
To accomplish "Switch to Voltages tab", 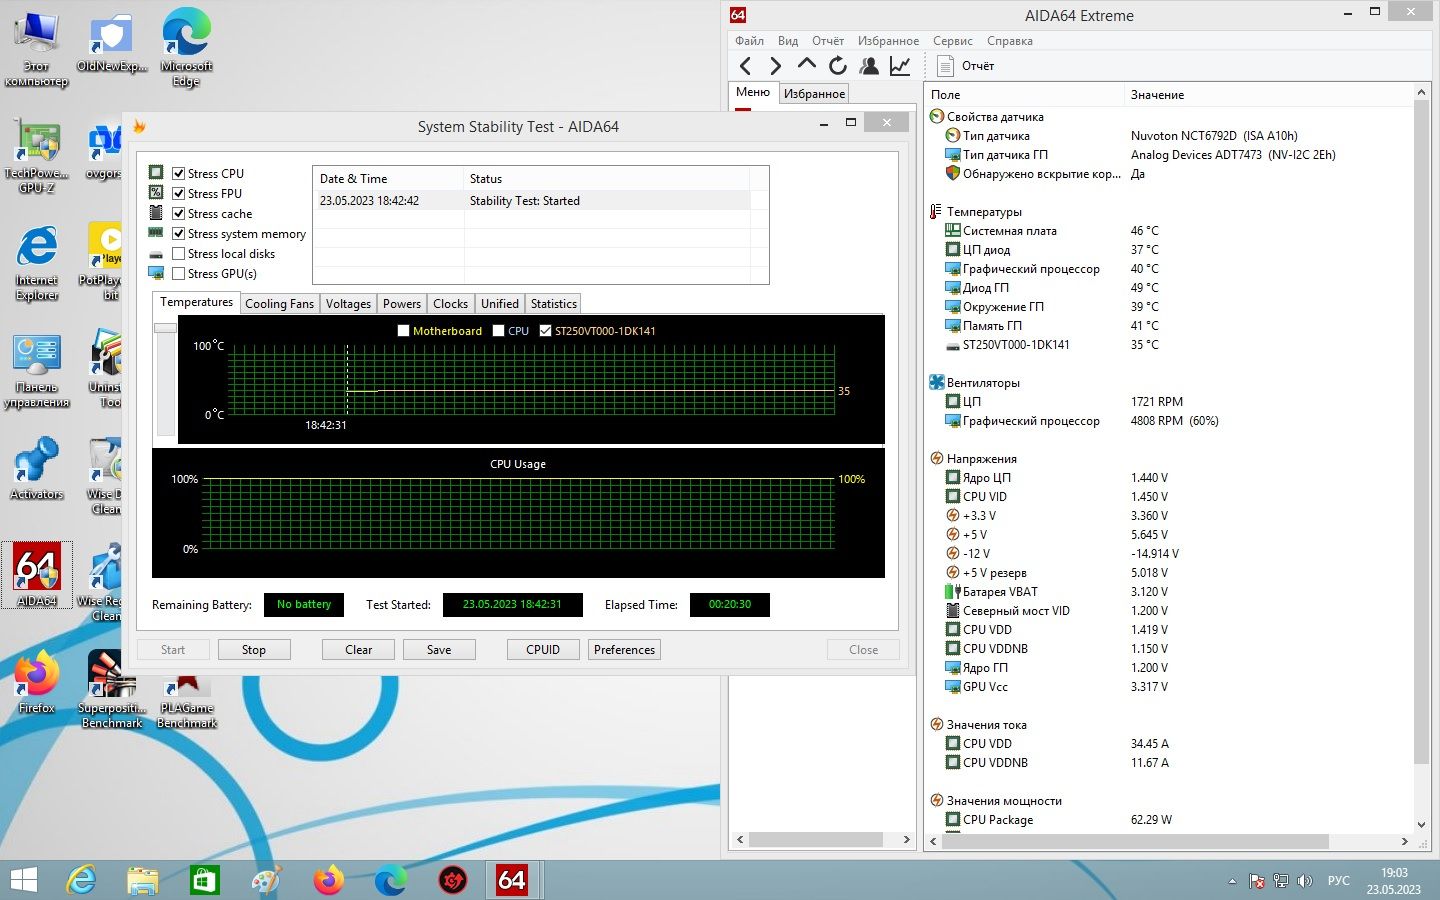I will [x=348, y=304].
